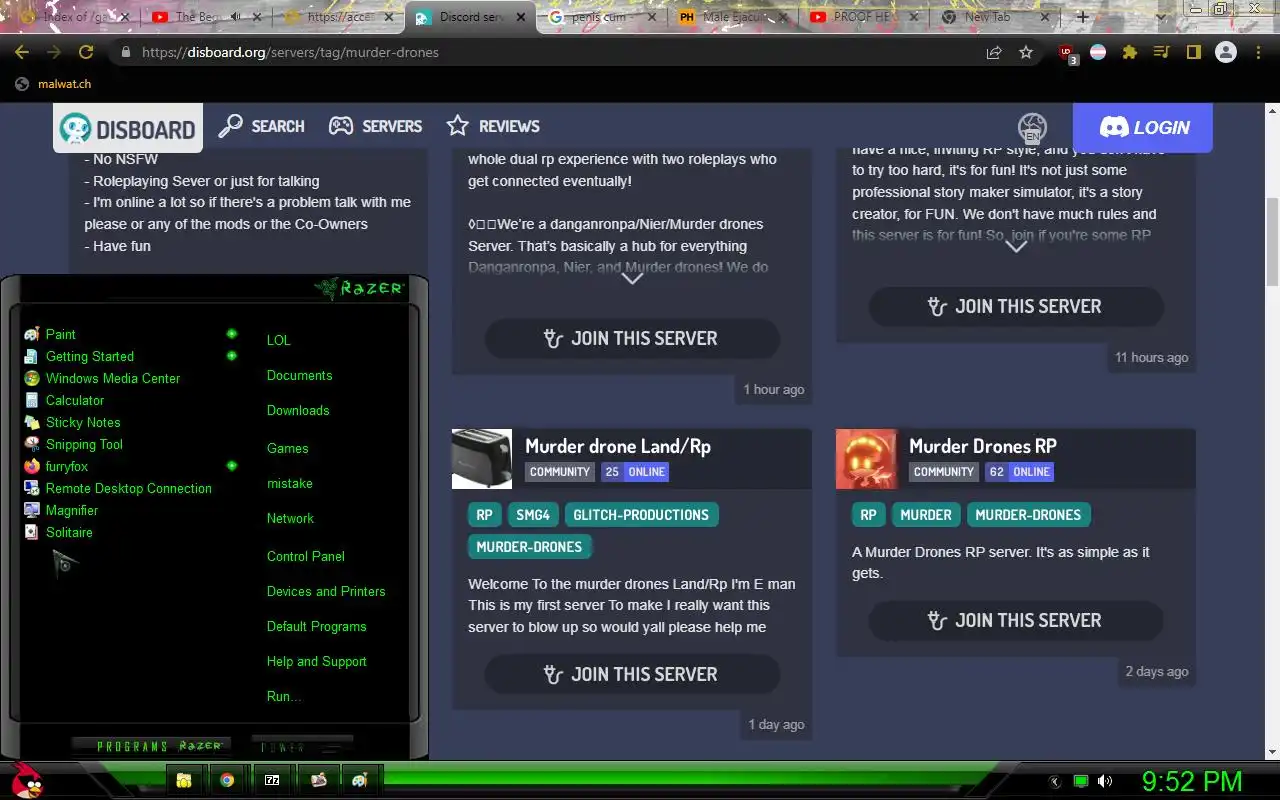Viewport: 1280px width, 800px height.
Task: Open the Extensions puzzle menu
Action: click(1130, 52)
